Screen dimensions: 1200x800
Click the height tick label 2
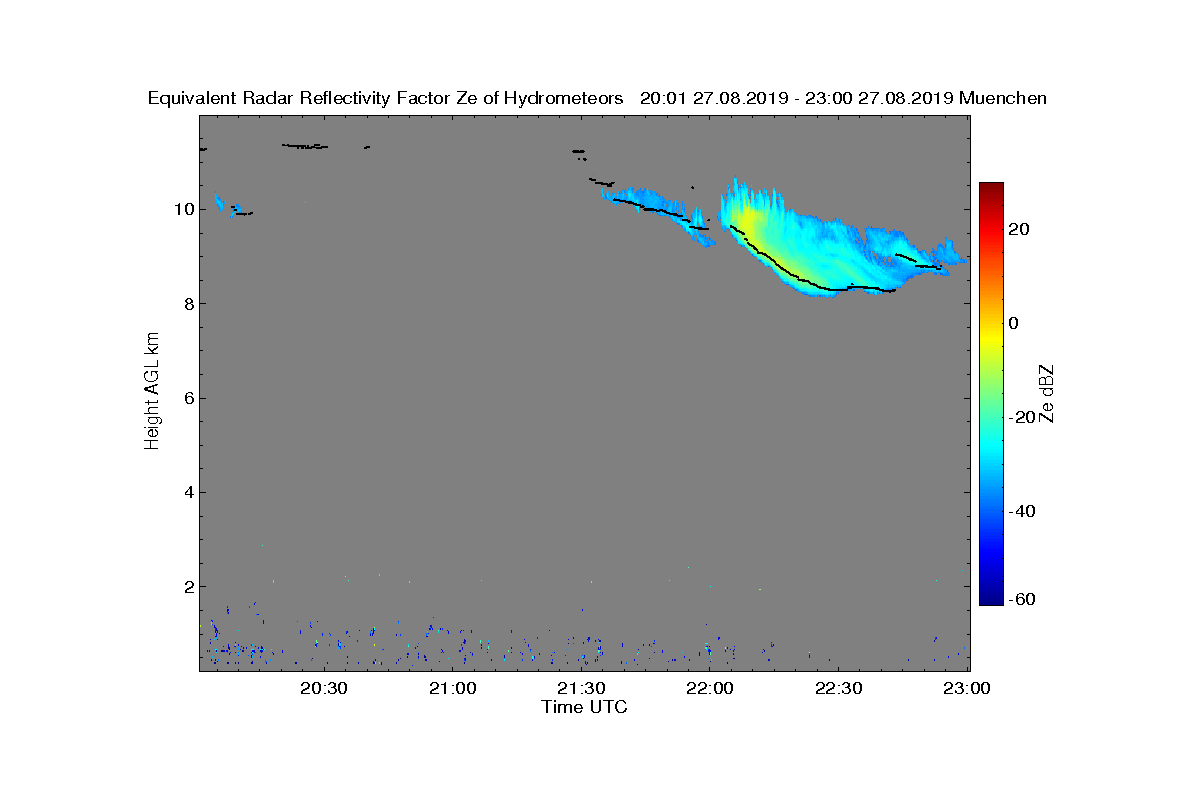click(188, 586)
